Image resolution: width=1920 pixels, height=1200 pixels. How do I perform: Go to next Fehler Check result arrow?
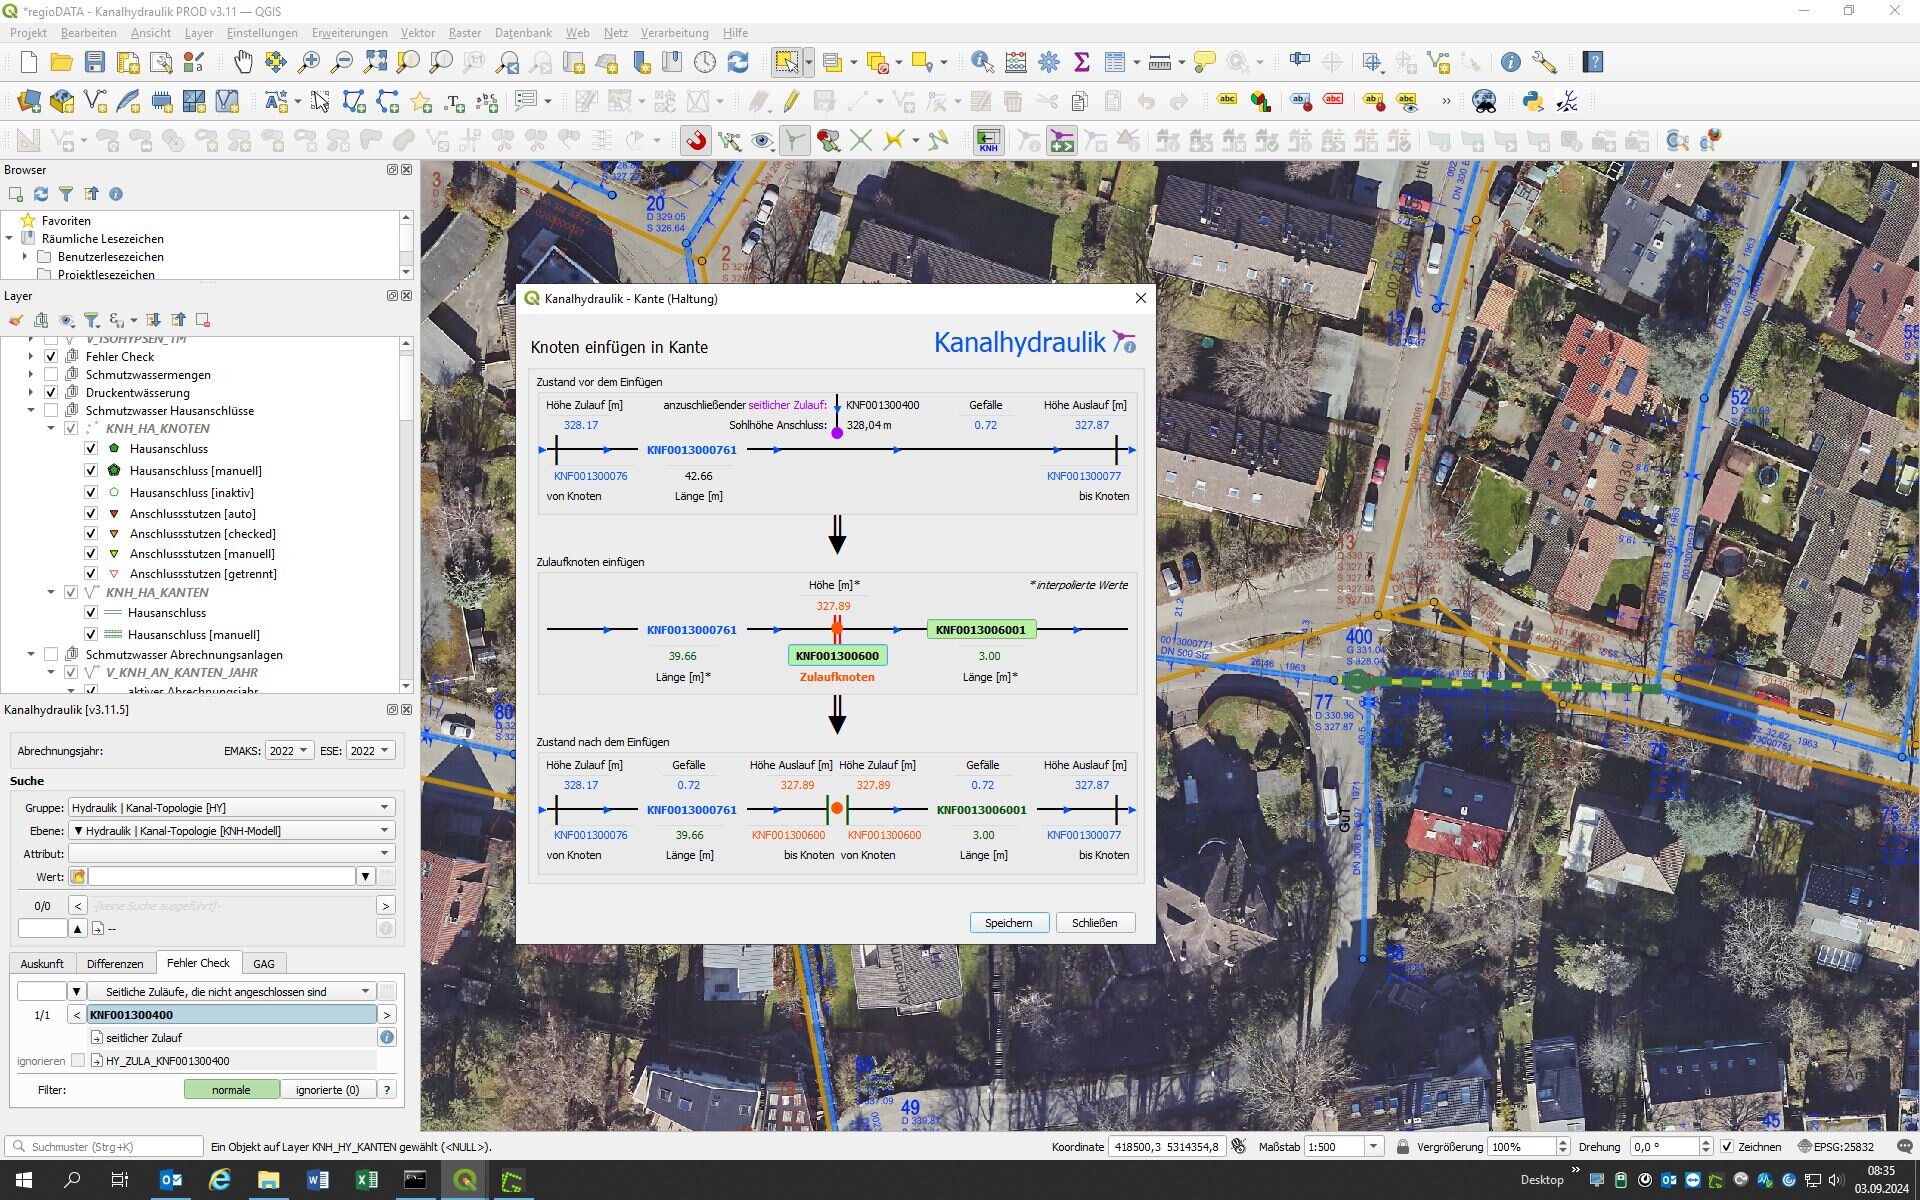pos(386,1014)
